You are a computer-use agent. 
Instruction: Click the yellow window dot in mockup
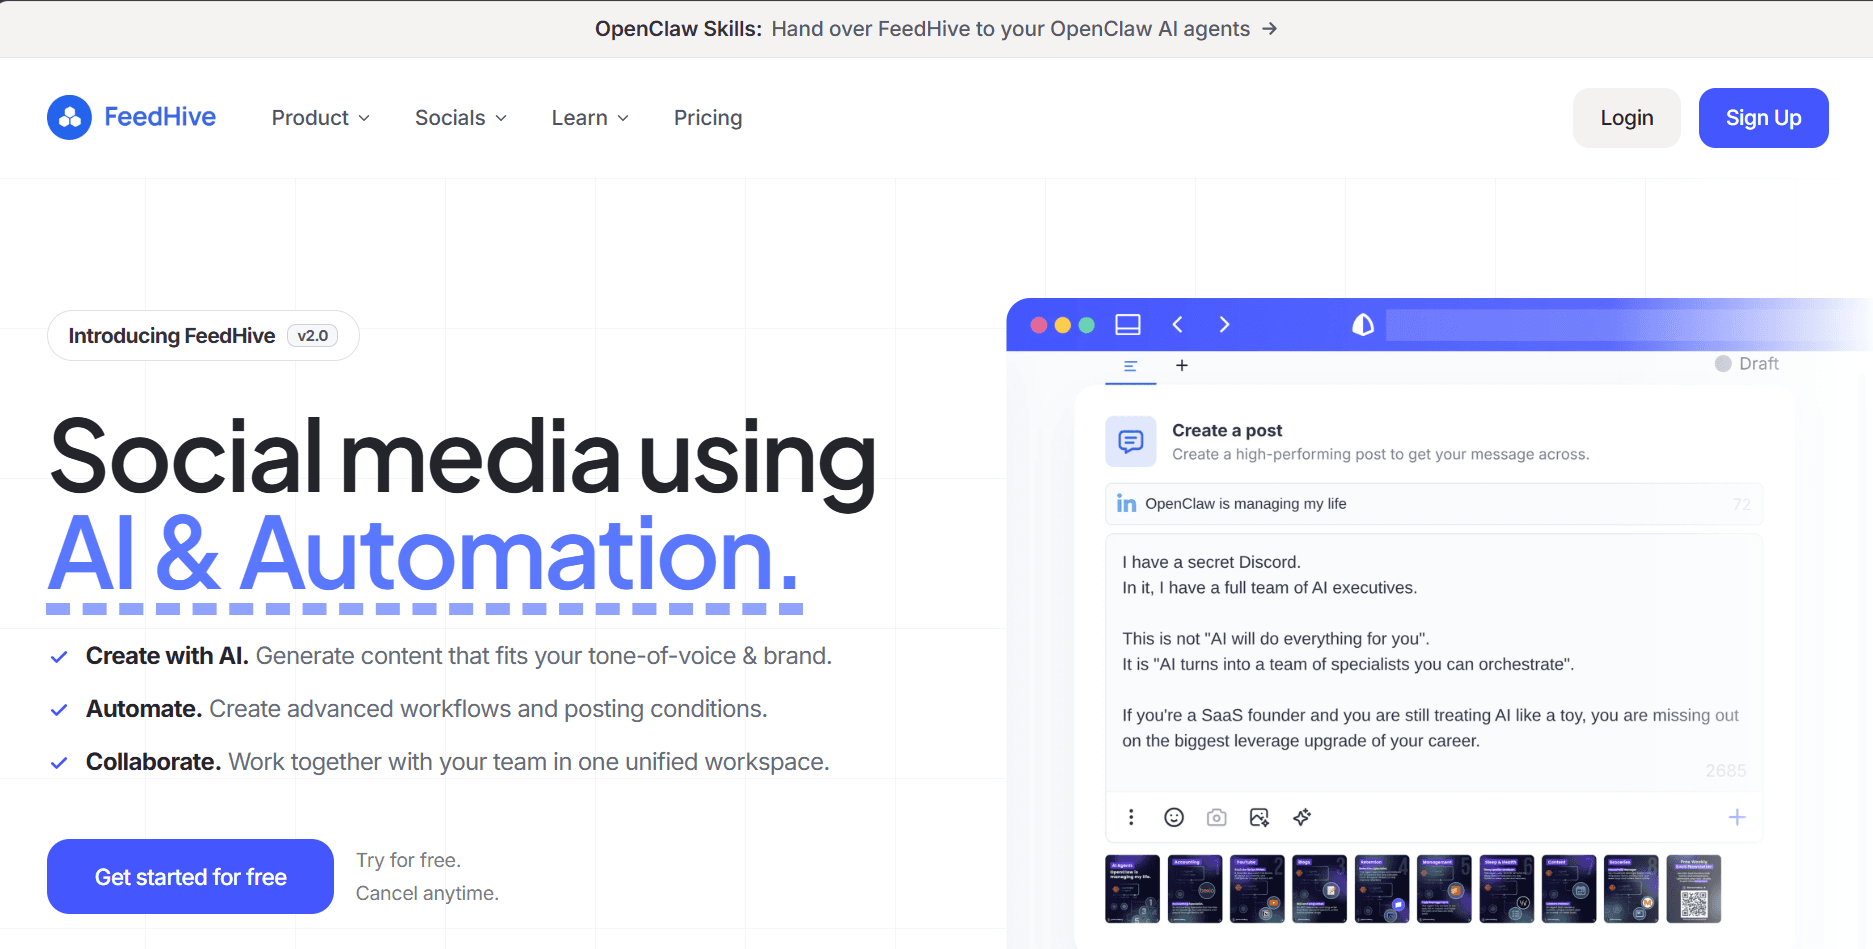point(1063,325)
